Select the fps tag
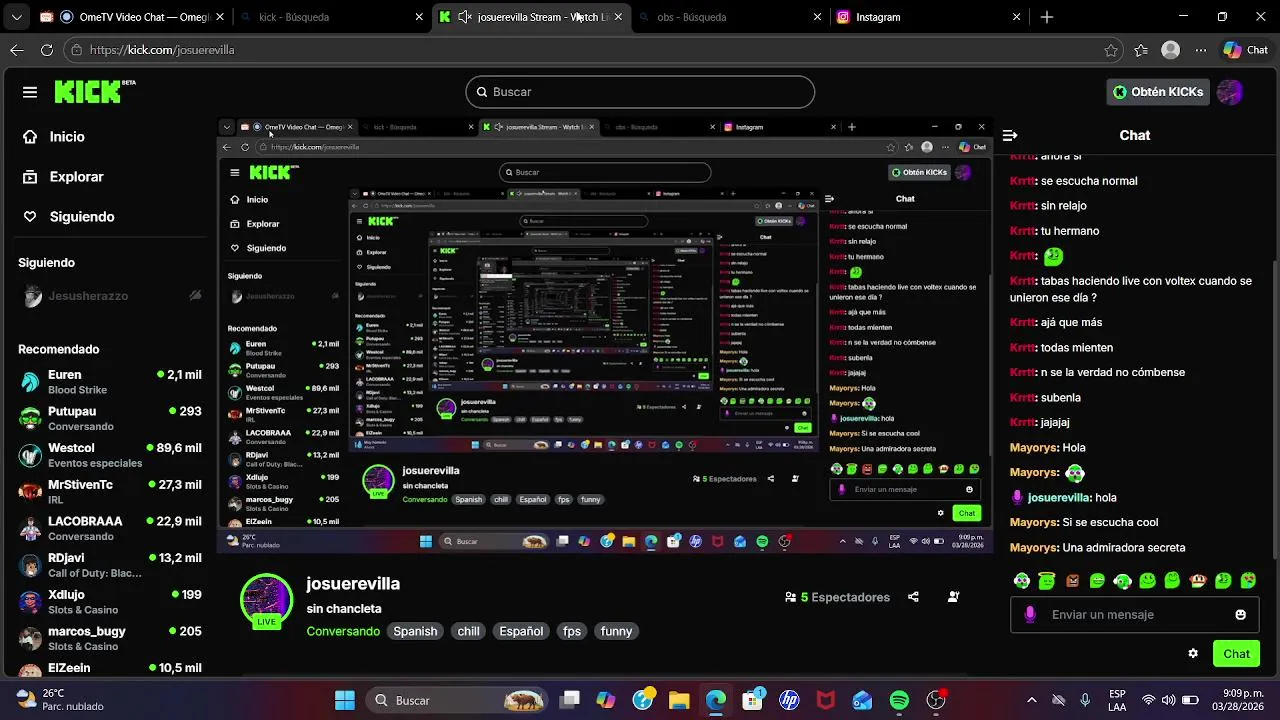 click(571, 631)
